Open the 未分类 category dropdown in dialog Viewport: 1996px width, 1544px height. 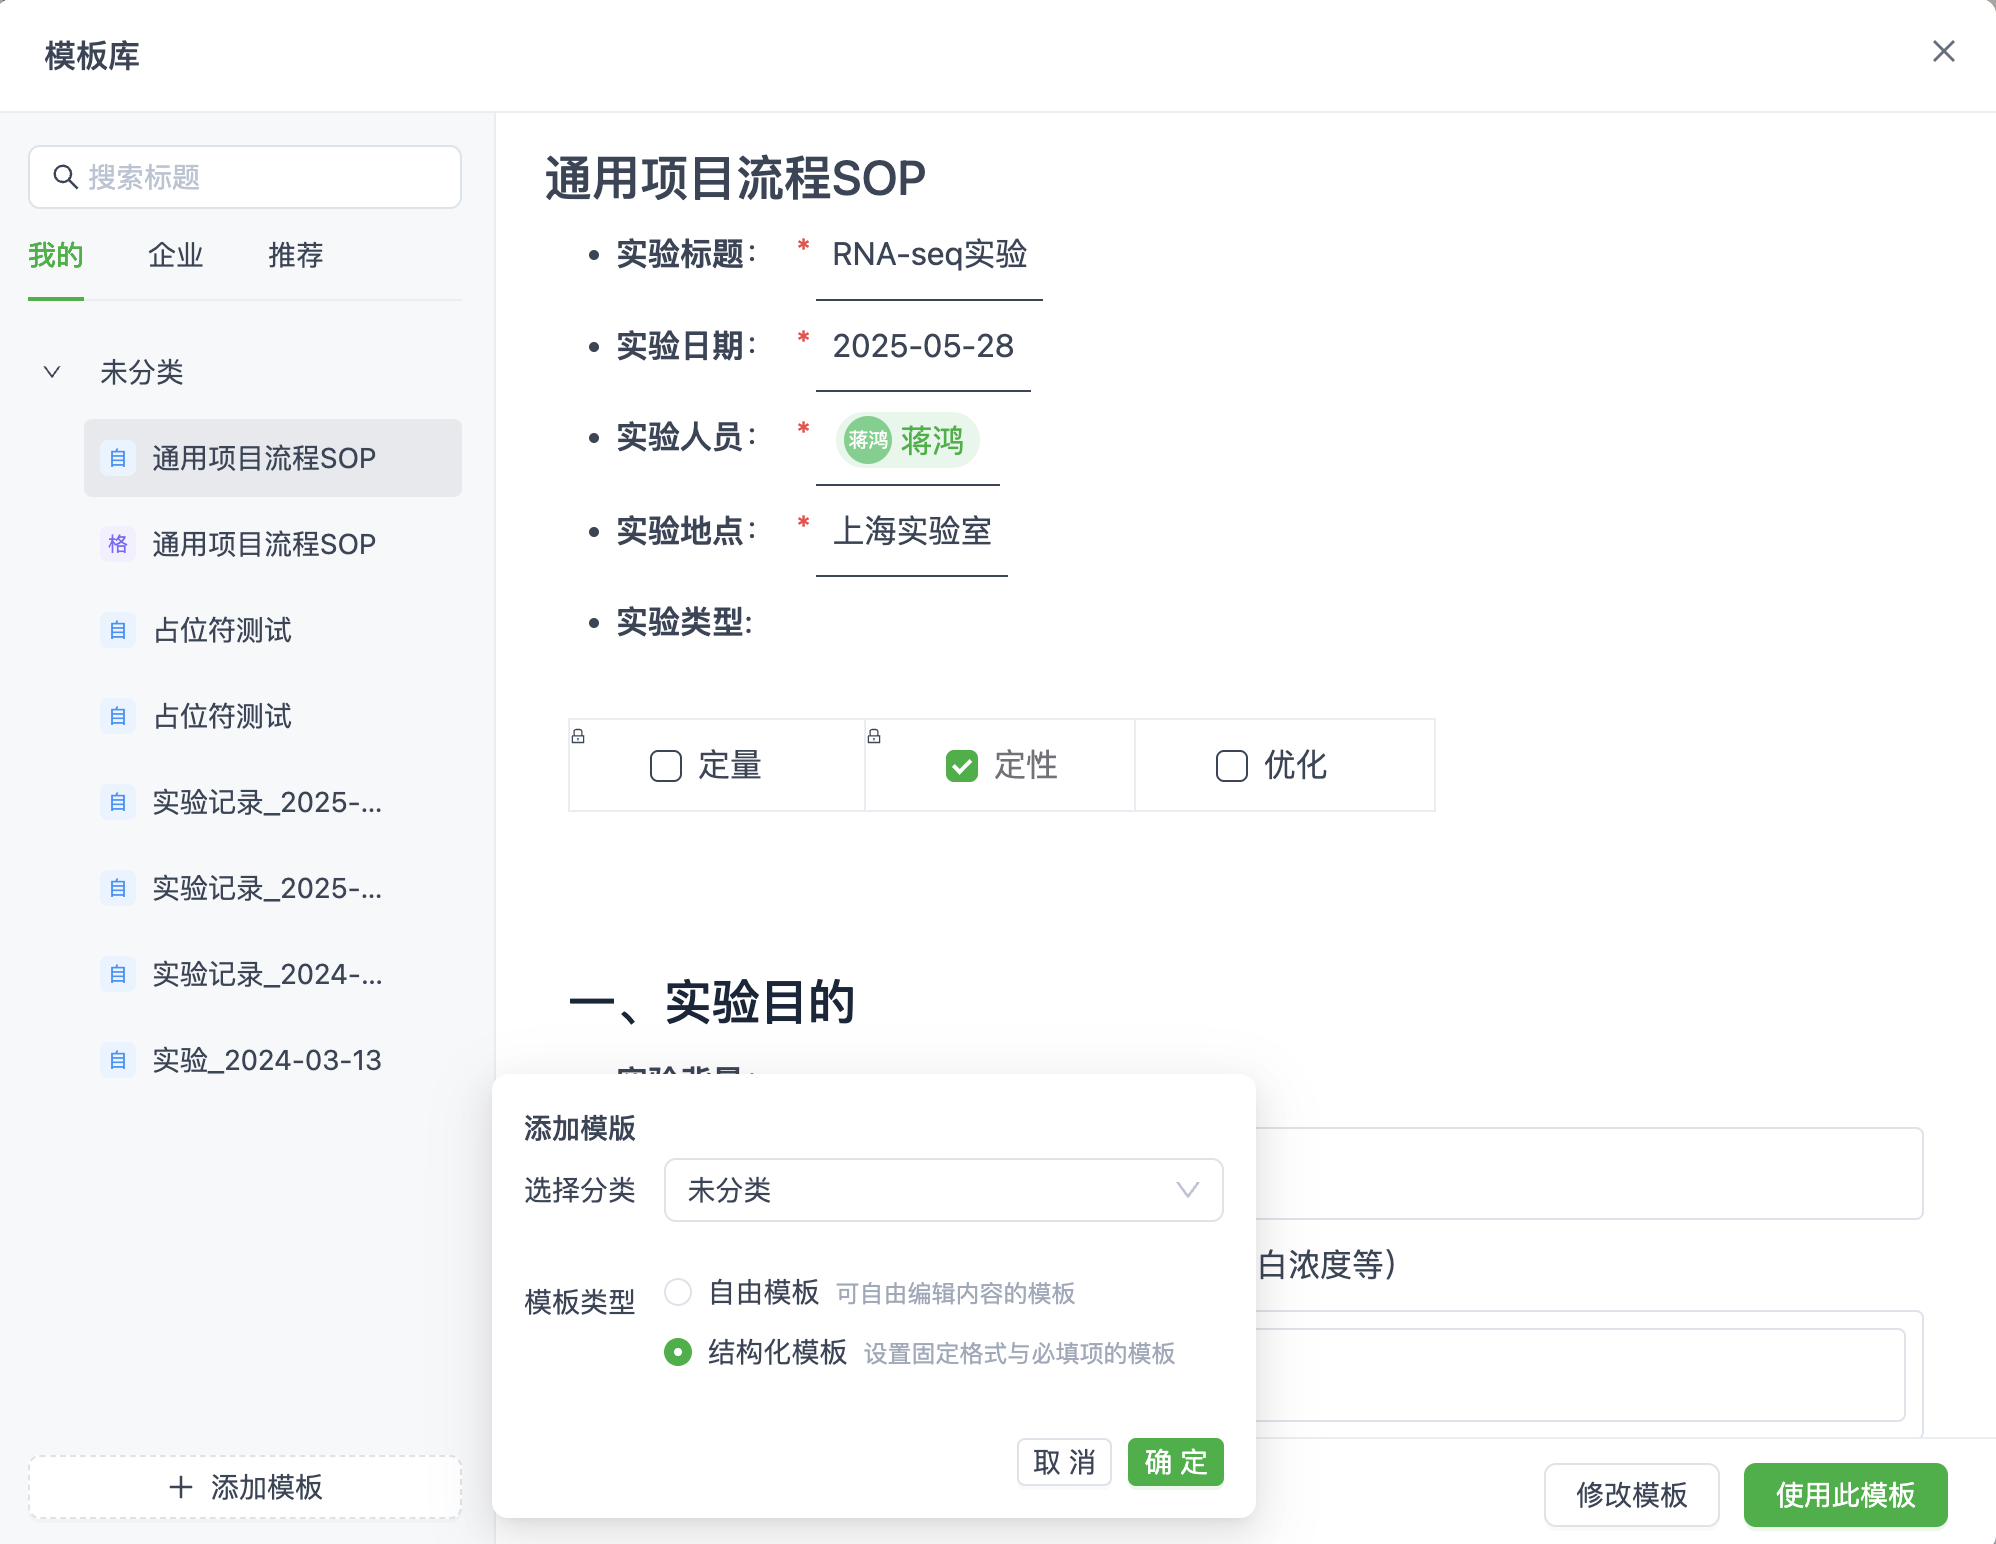pyautogui.click(x=943, y=1190)
